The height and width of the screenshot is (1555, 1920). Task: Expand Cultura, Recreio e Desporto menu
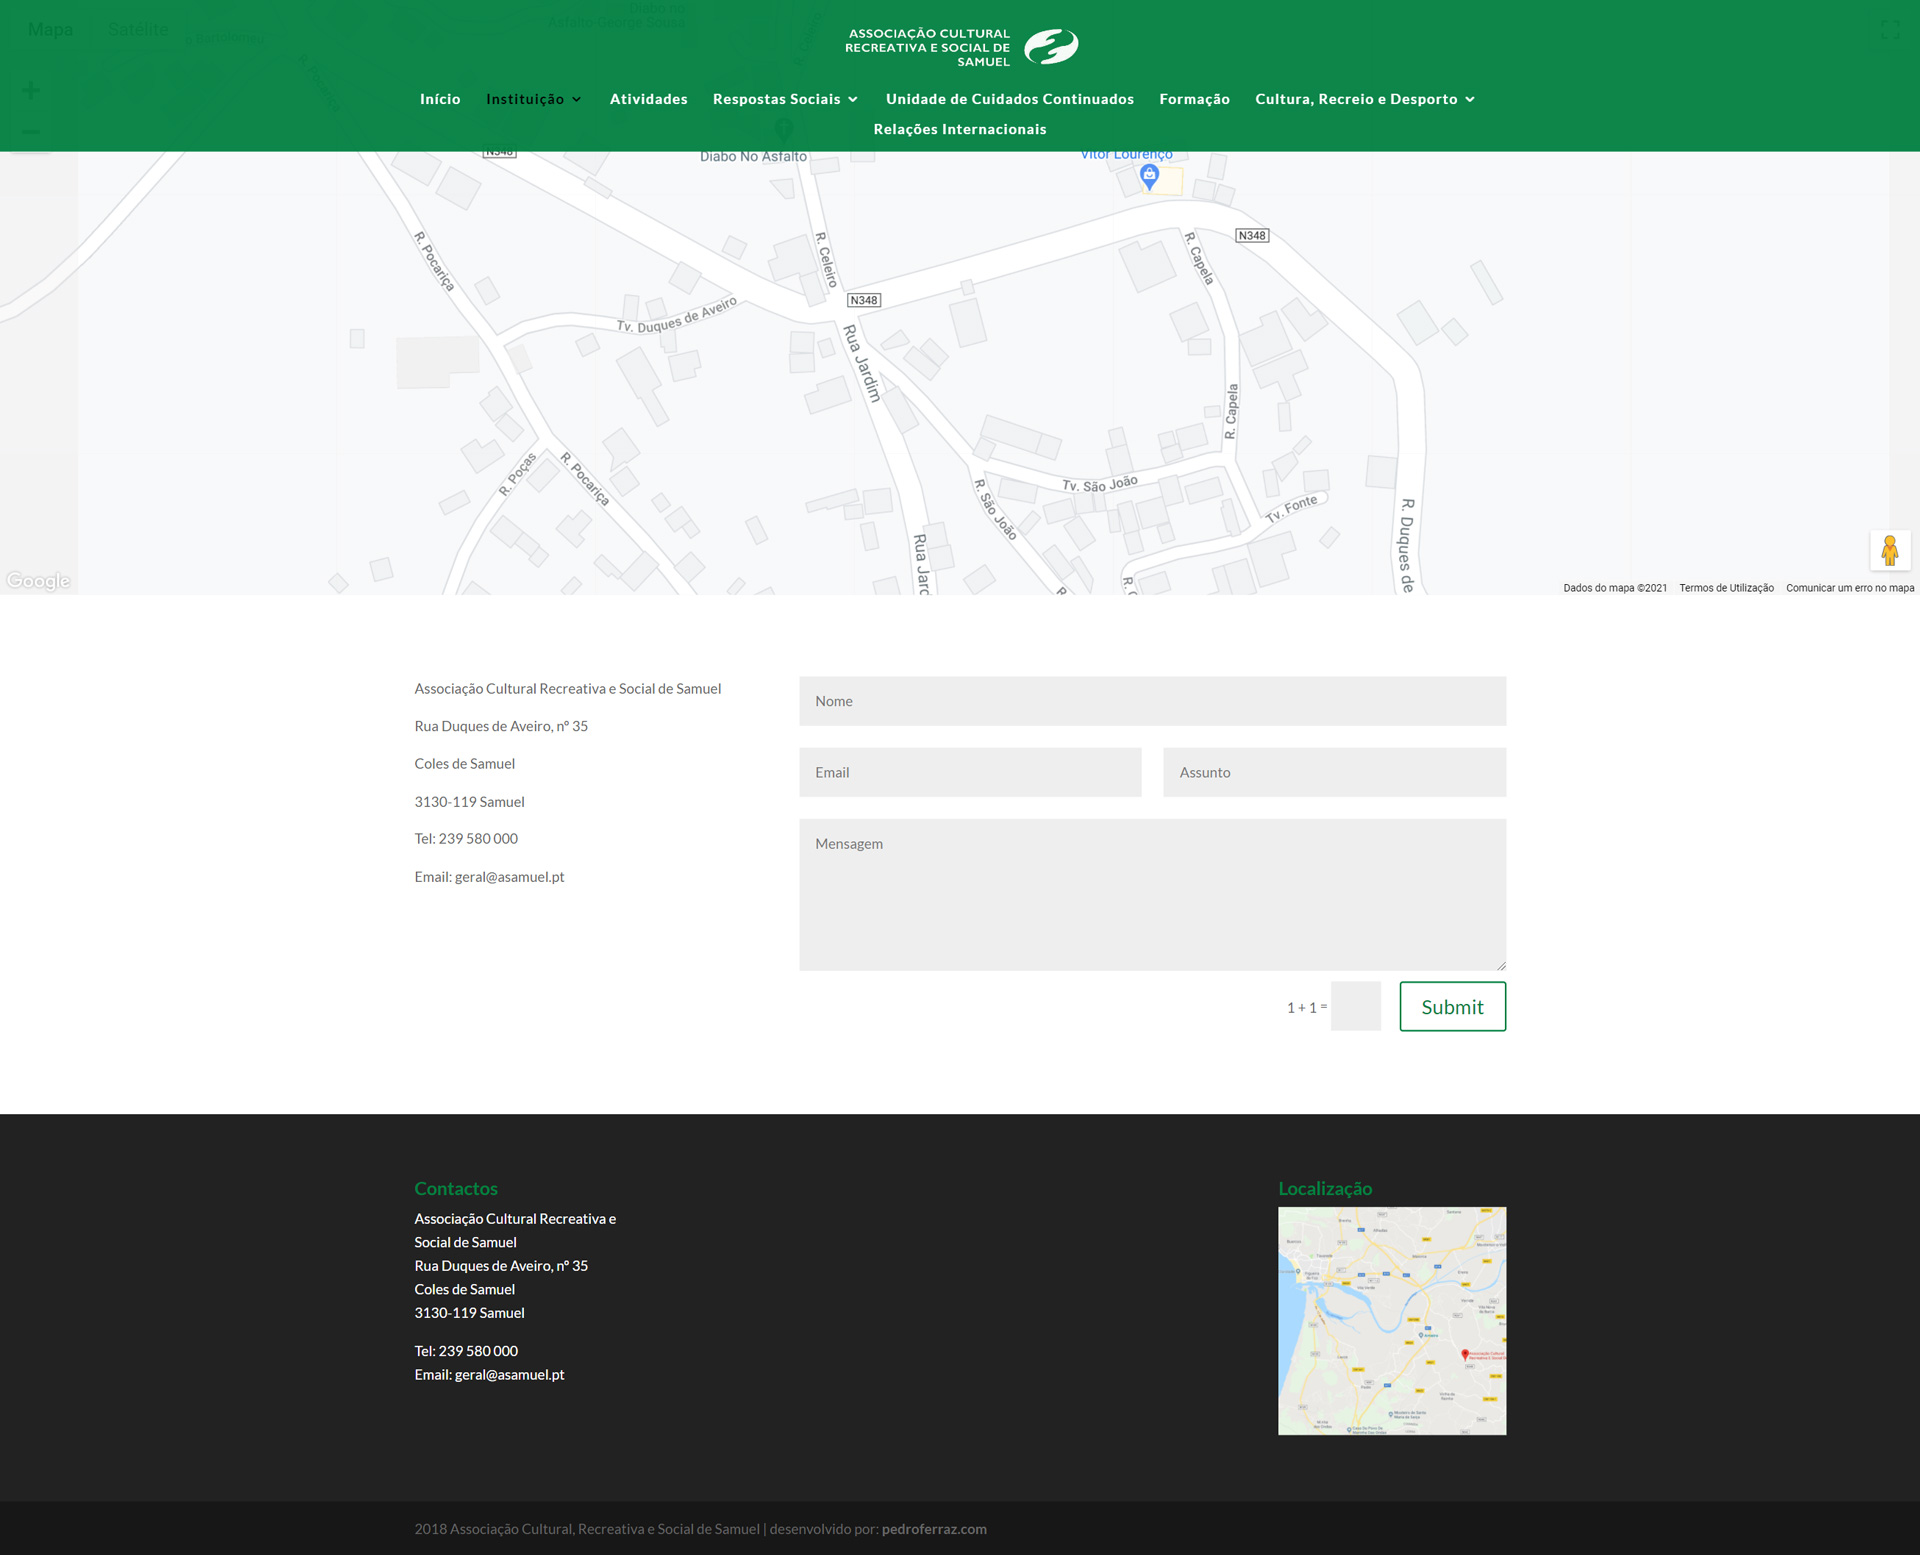point(1364,99)
